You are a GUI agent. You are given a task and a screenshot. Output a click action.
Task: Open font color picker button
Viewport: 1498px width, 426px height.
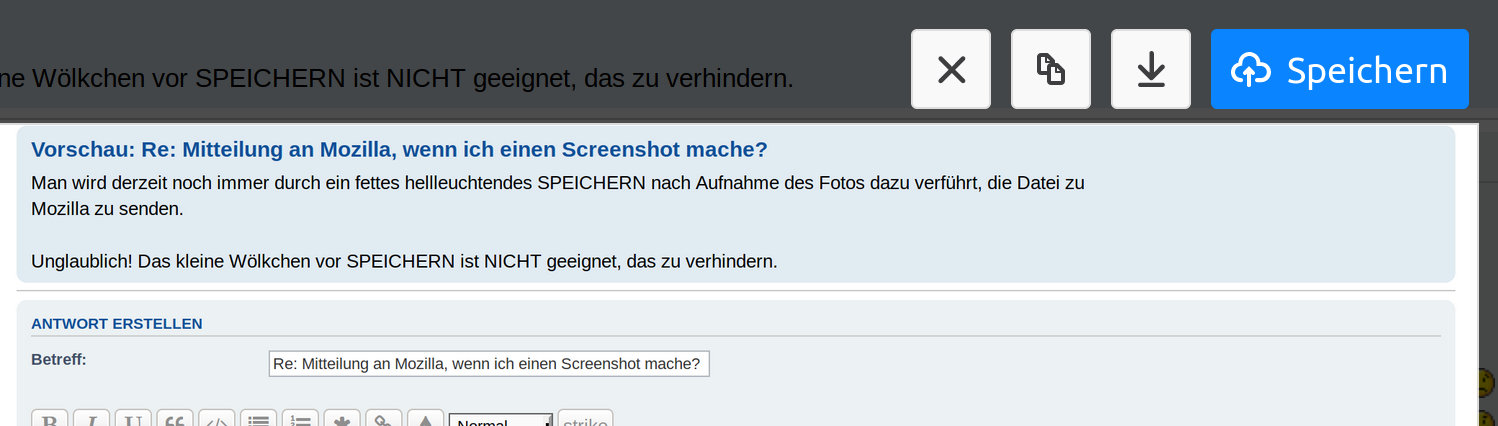(425, 419)
